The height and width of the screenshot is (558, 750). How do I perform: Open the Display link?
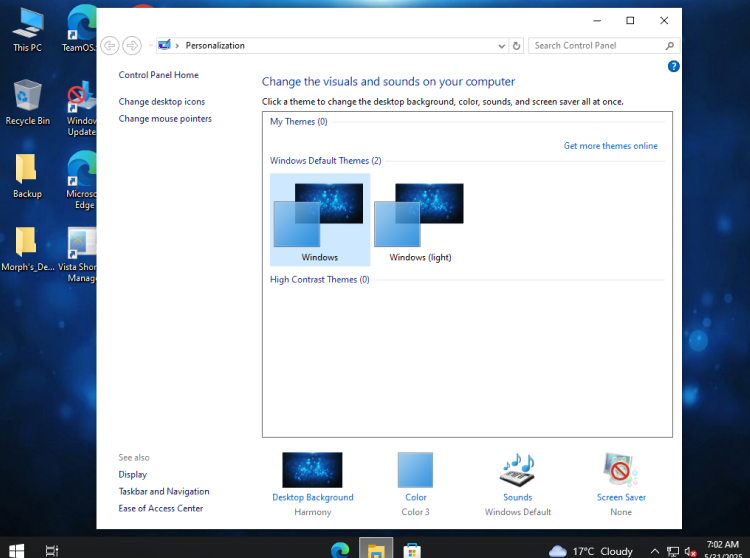pos(132,474)
